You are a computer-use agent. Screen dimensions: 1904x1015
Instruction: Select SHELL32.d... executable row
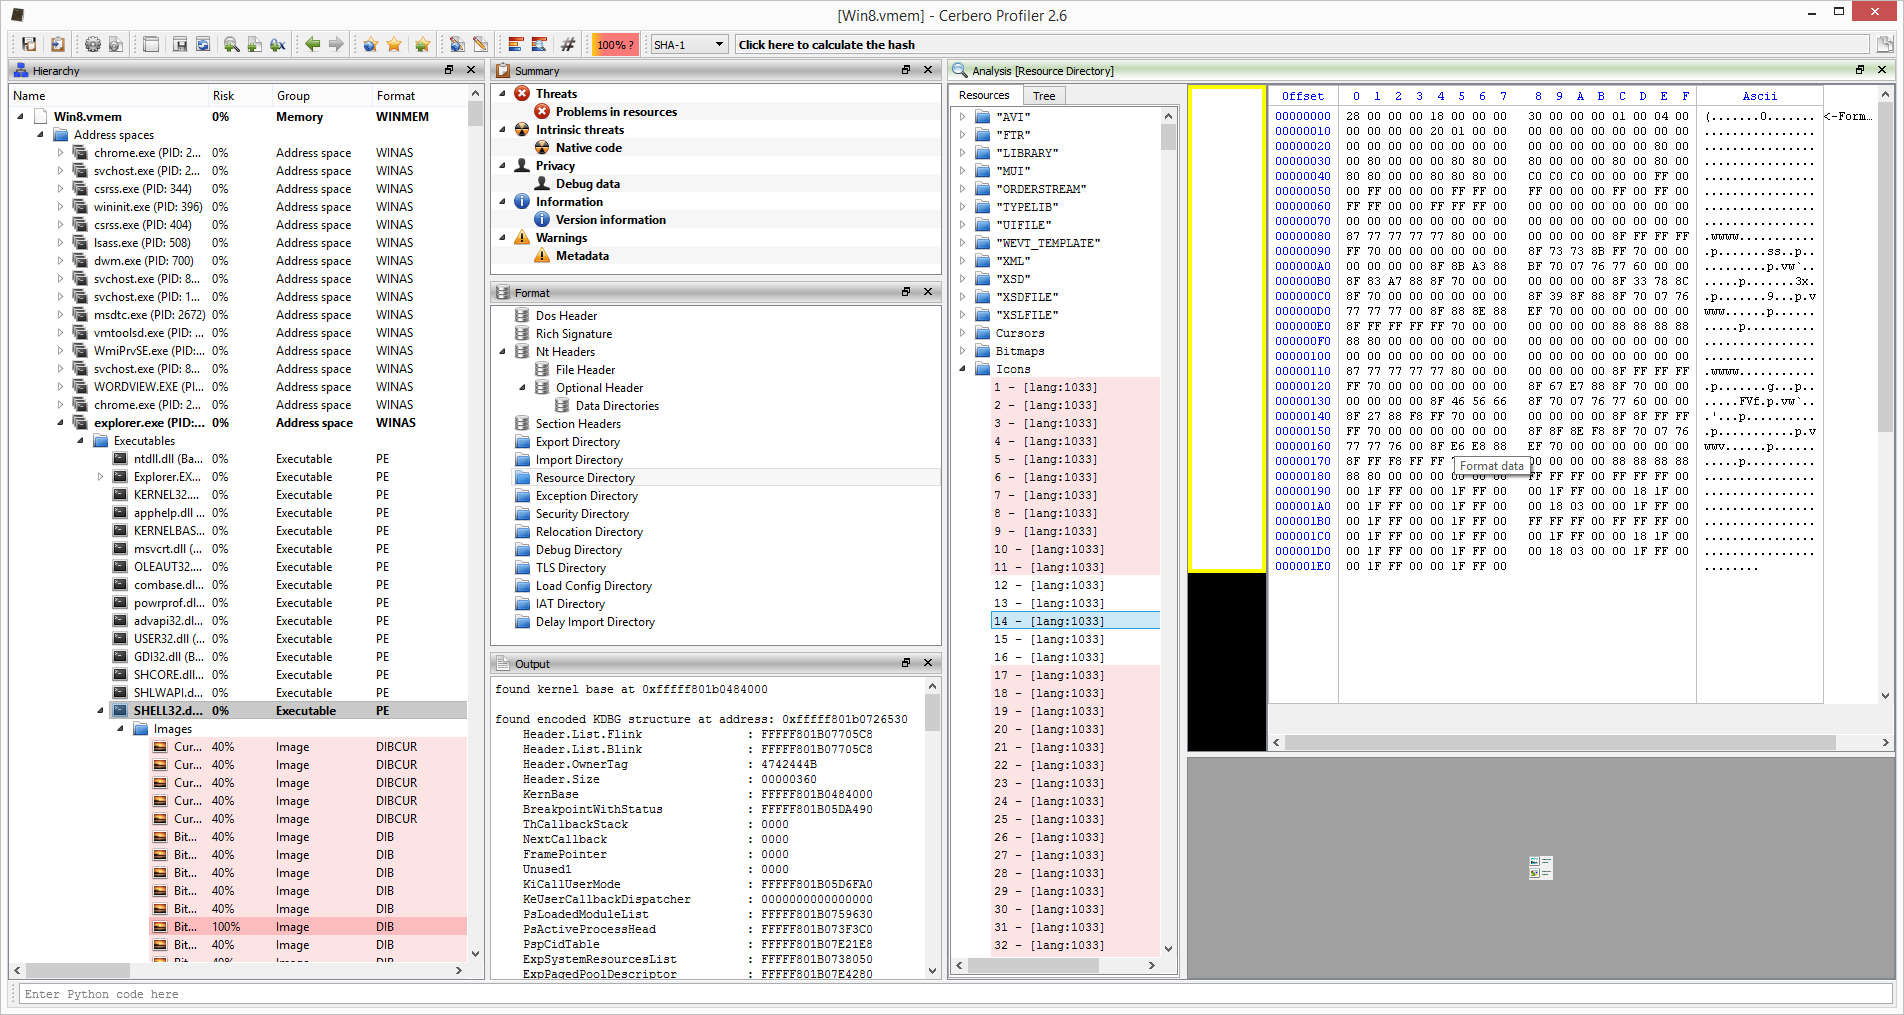240,710
